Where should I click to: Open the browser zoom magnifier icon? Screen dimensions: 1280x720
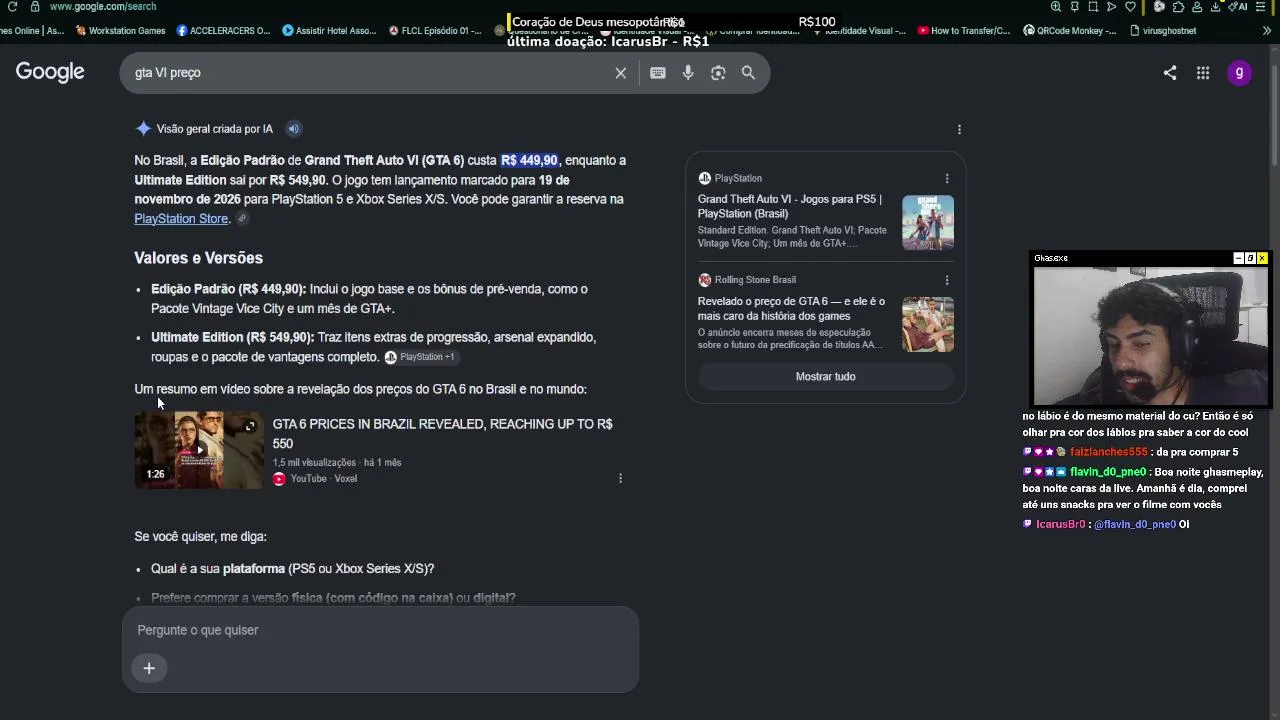(x=1056, y=6)
